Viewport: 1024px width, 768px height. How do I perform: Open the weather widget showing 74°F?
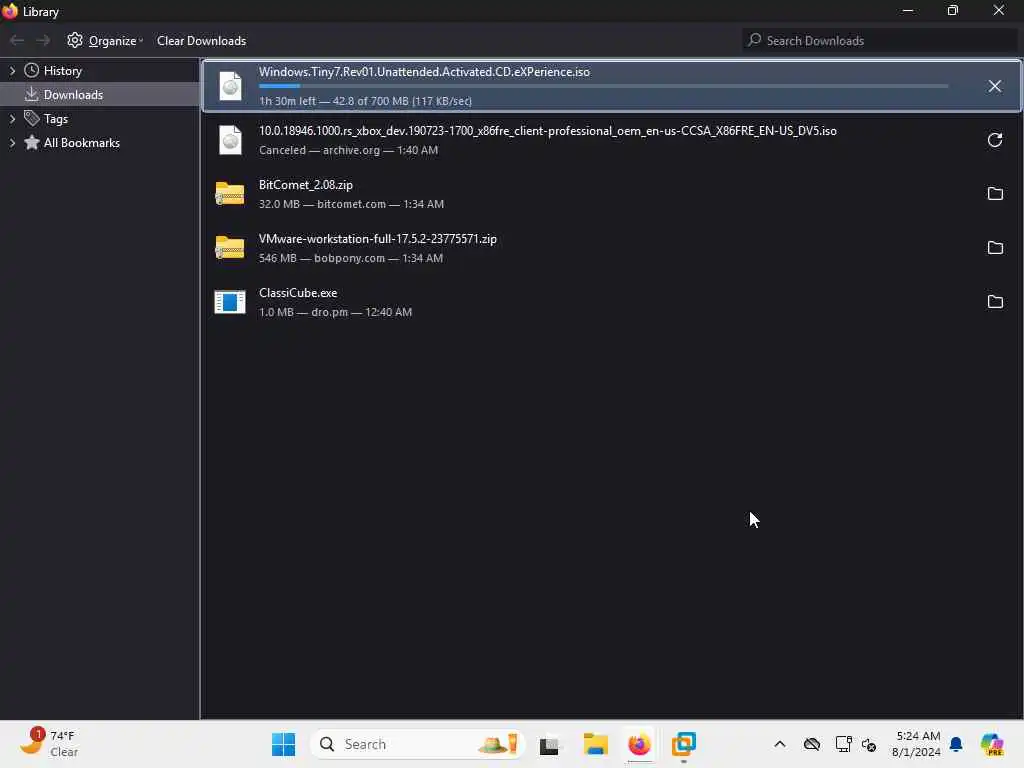[x=49, y=743]
